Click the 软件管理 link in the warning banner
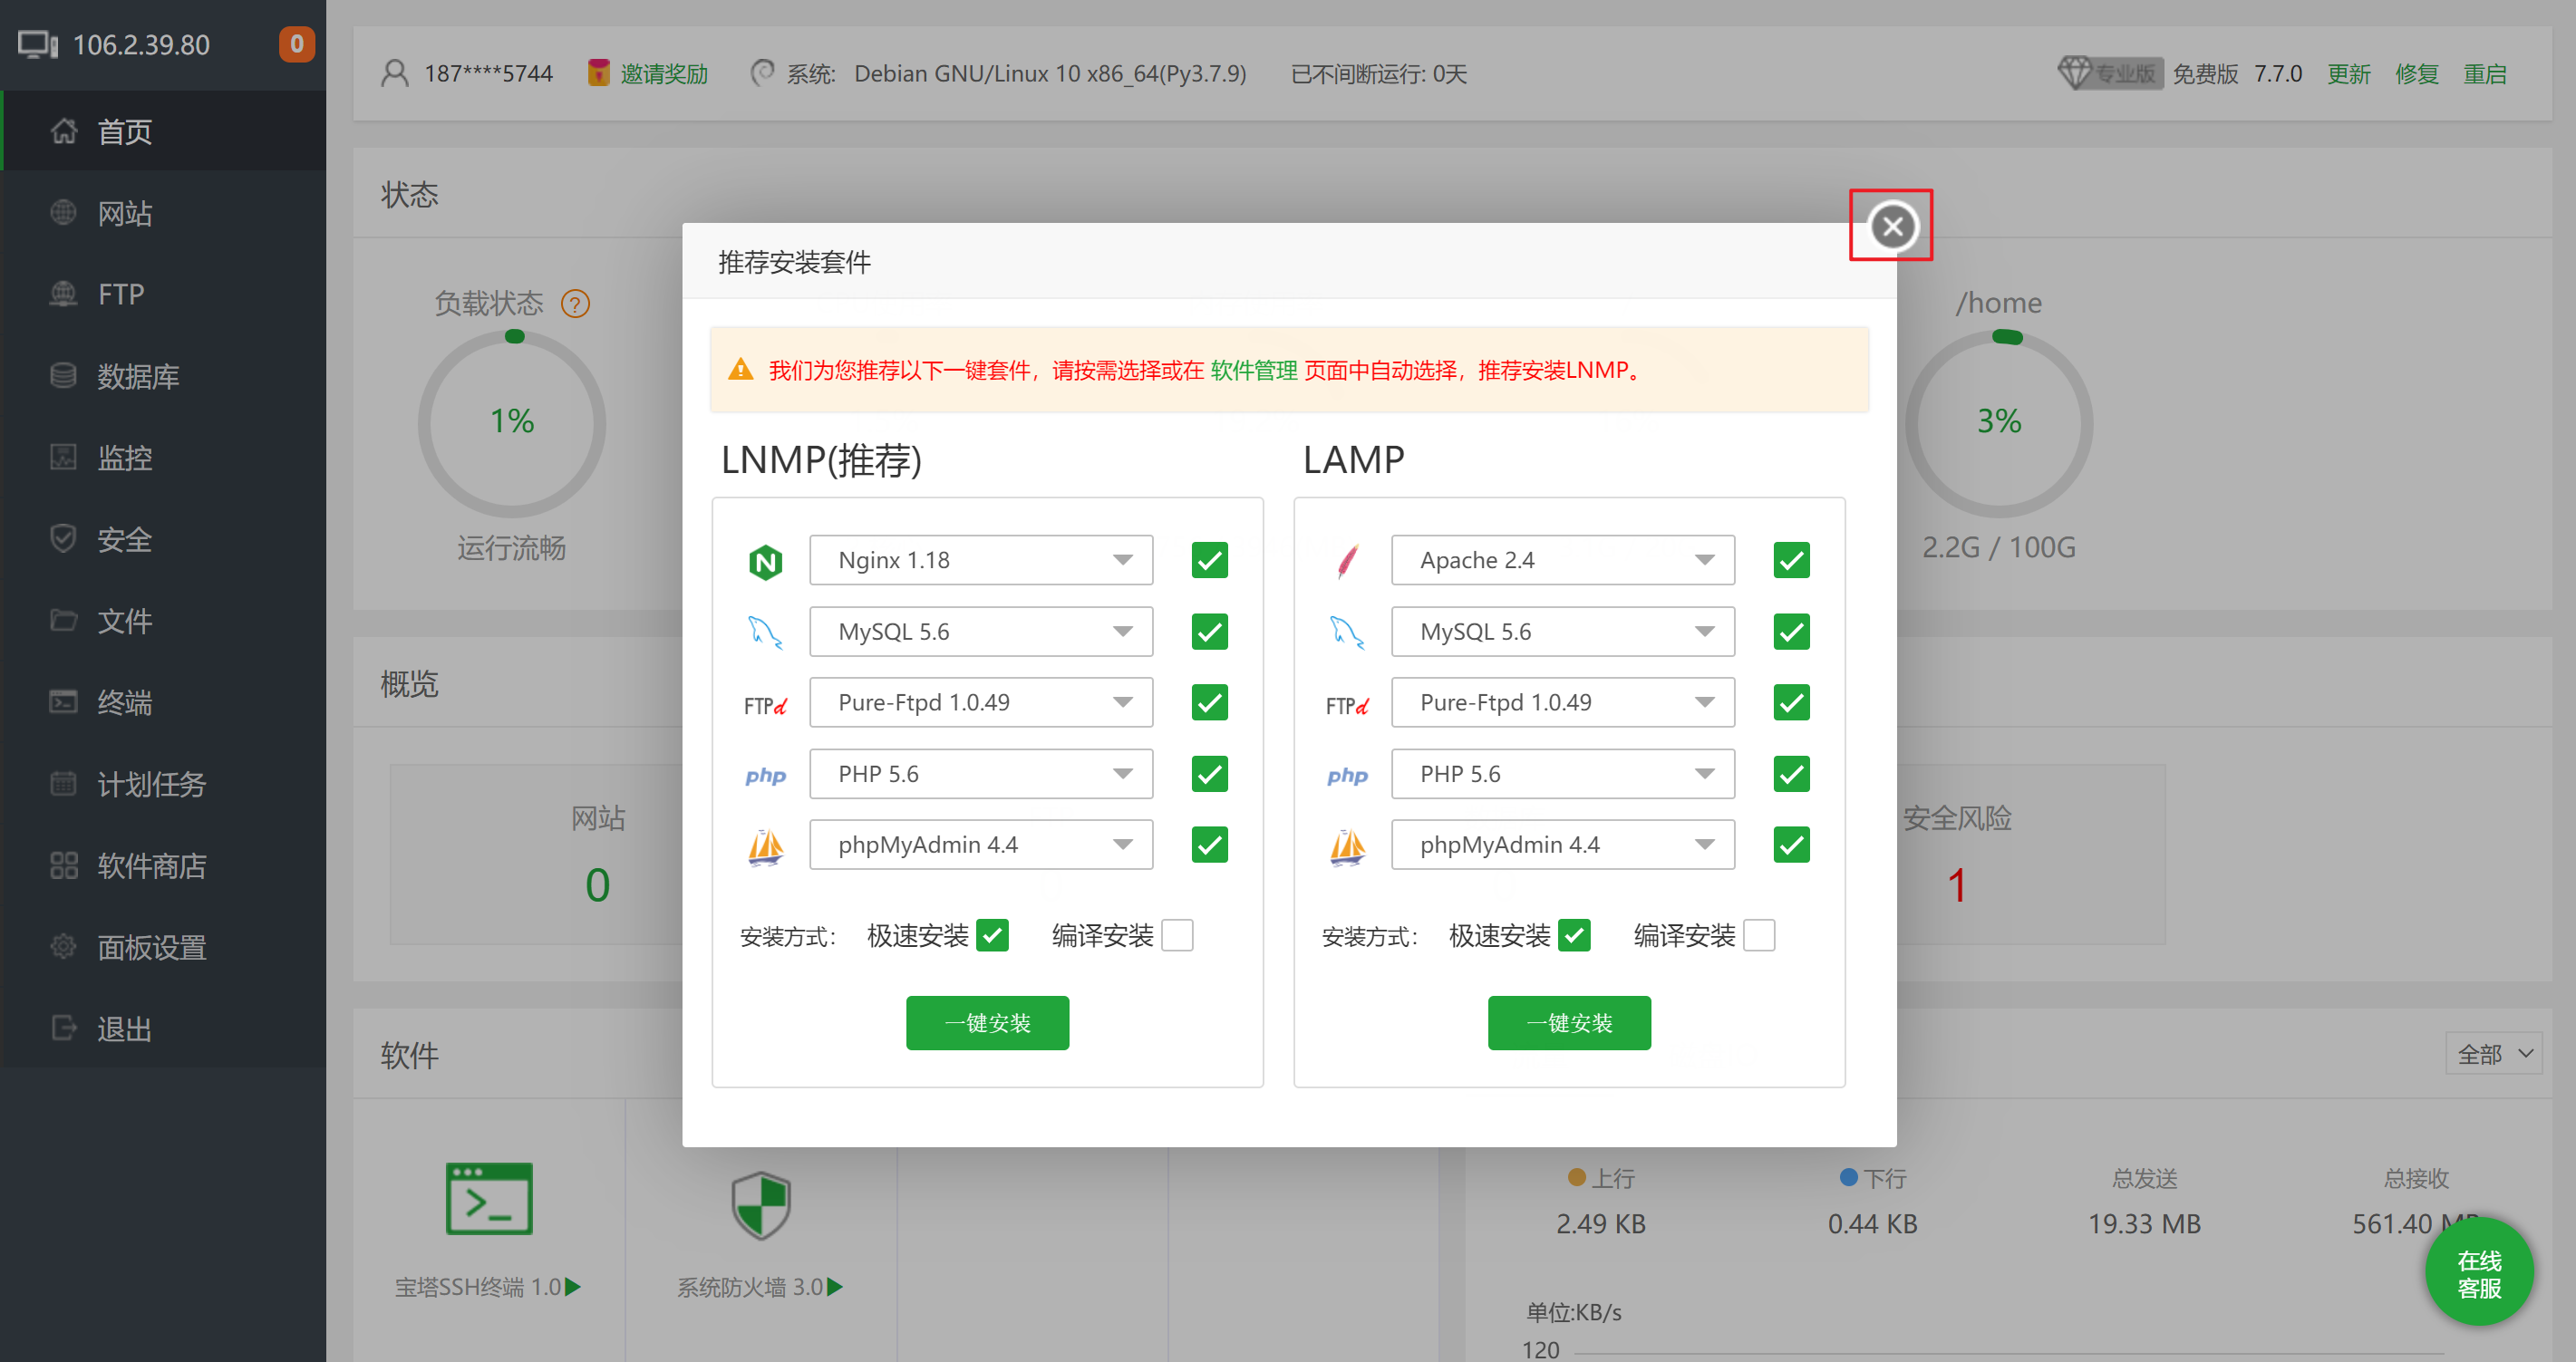The image size is (2576, 1362). coord(1253,371)
